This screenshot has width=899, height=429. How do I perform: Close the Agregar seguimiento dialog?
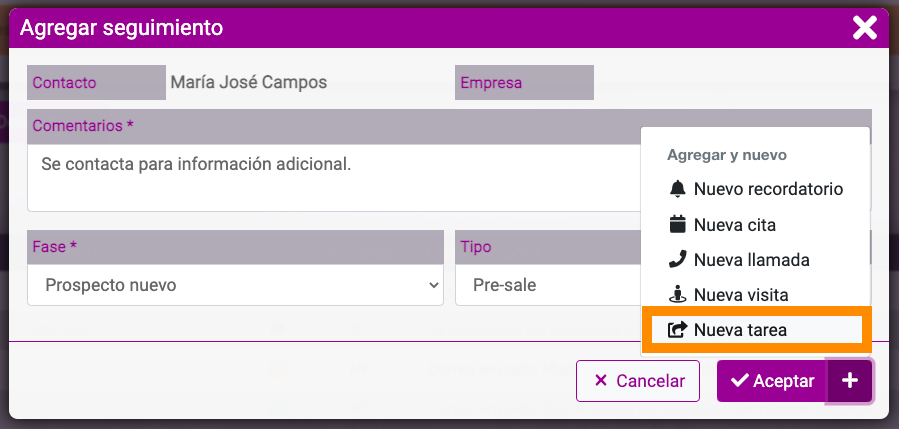[x=865, y=28]
